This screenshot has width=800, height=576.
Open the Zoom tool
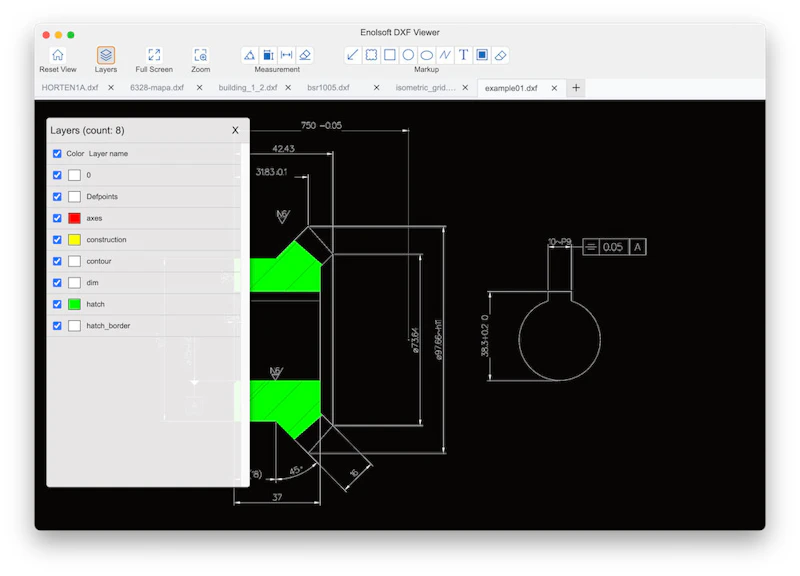(200, 55)
